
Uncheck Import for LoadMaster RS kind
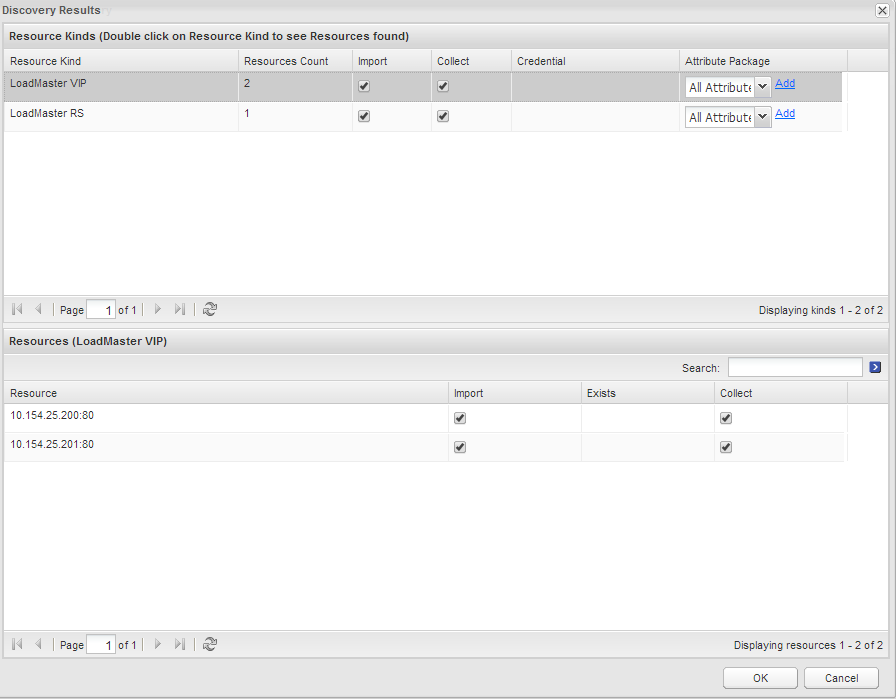[363, 116]
